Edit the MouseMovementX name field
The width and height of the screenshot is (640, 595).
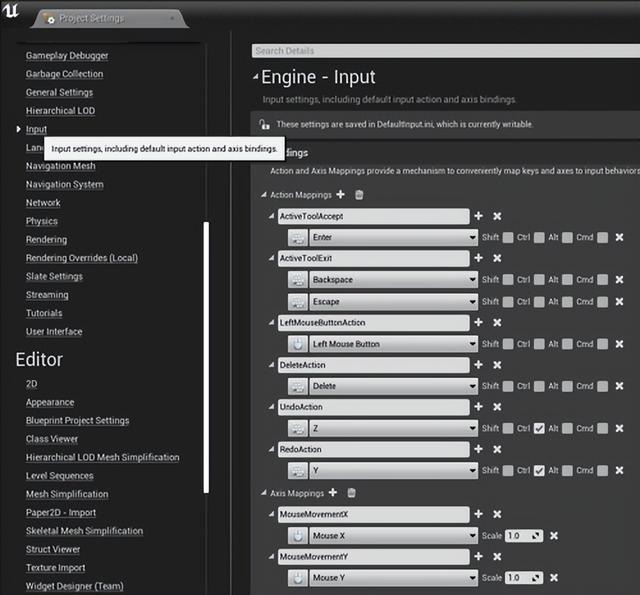(373, 514)
